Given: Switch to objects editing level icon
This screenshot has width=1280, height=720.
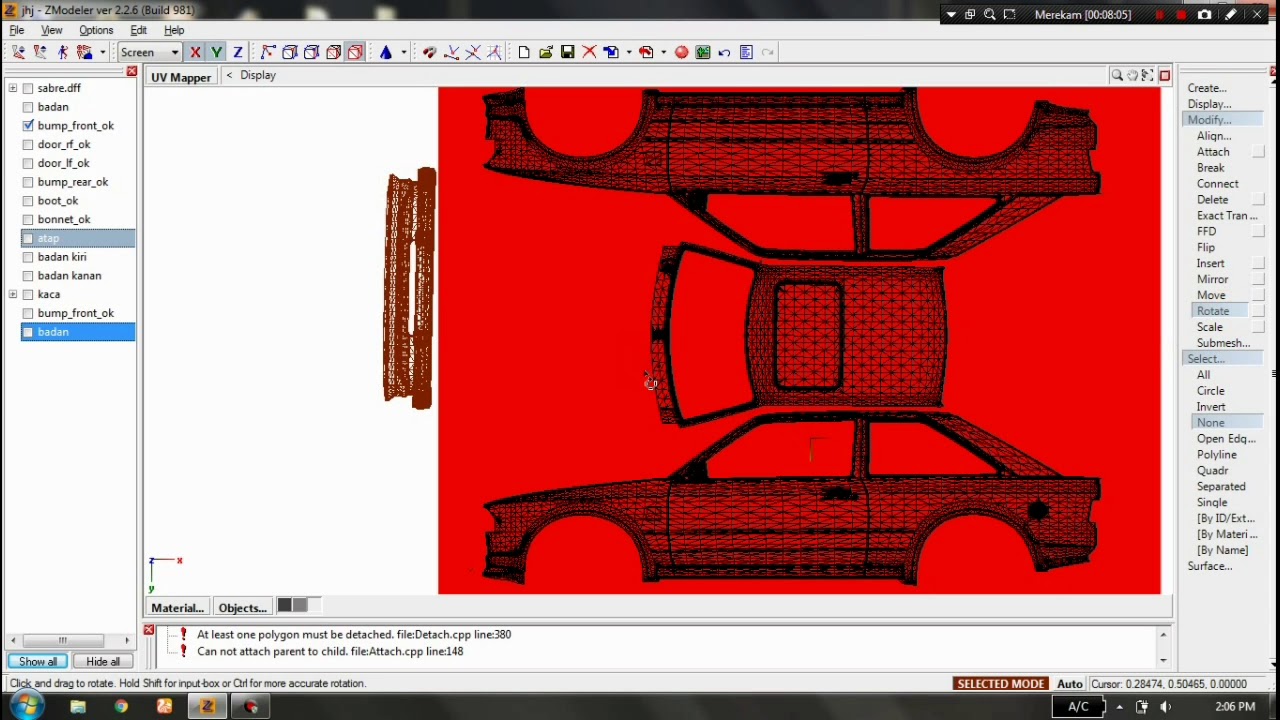Looking at the screenshot, I should click(334, 52).
